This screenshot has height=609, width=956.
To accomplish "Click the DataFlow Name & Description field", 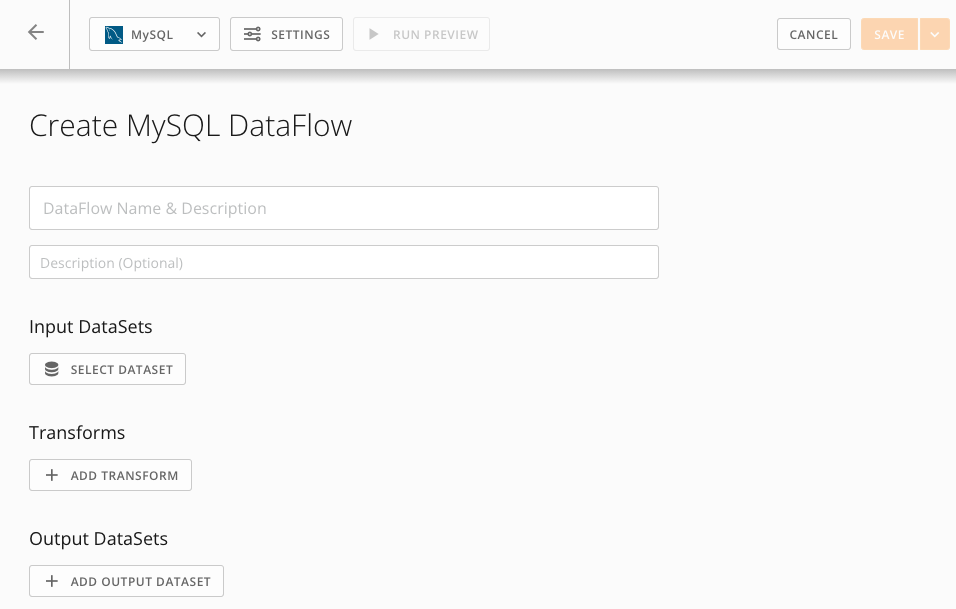I will (344, 208).
